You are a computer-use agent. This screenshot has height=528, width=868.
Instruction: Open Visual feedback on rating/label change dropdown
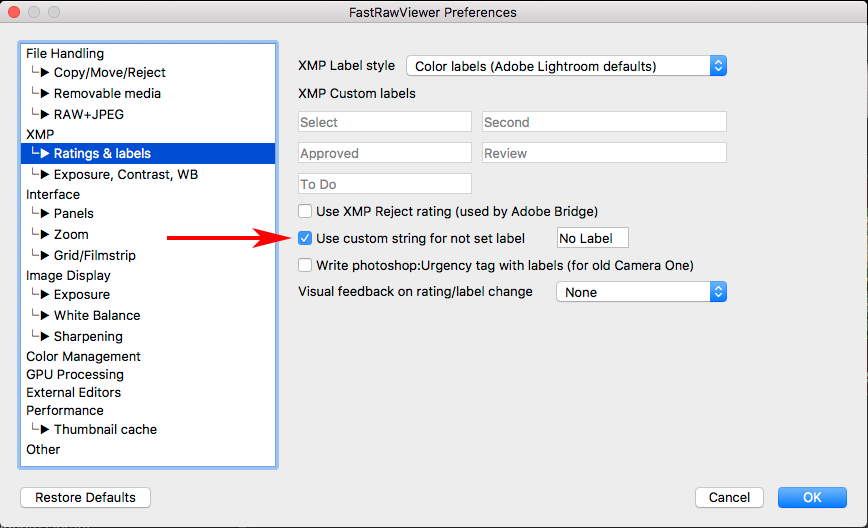[640, 292]
